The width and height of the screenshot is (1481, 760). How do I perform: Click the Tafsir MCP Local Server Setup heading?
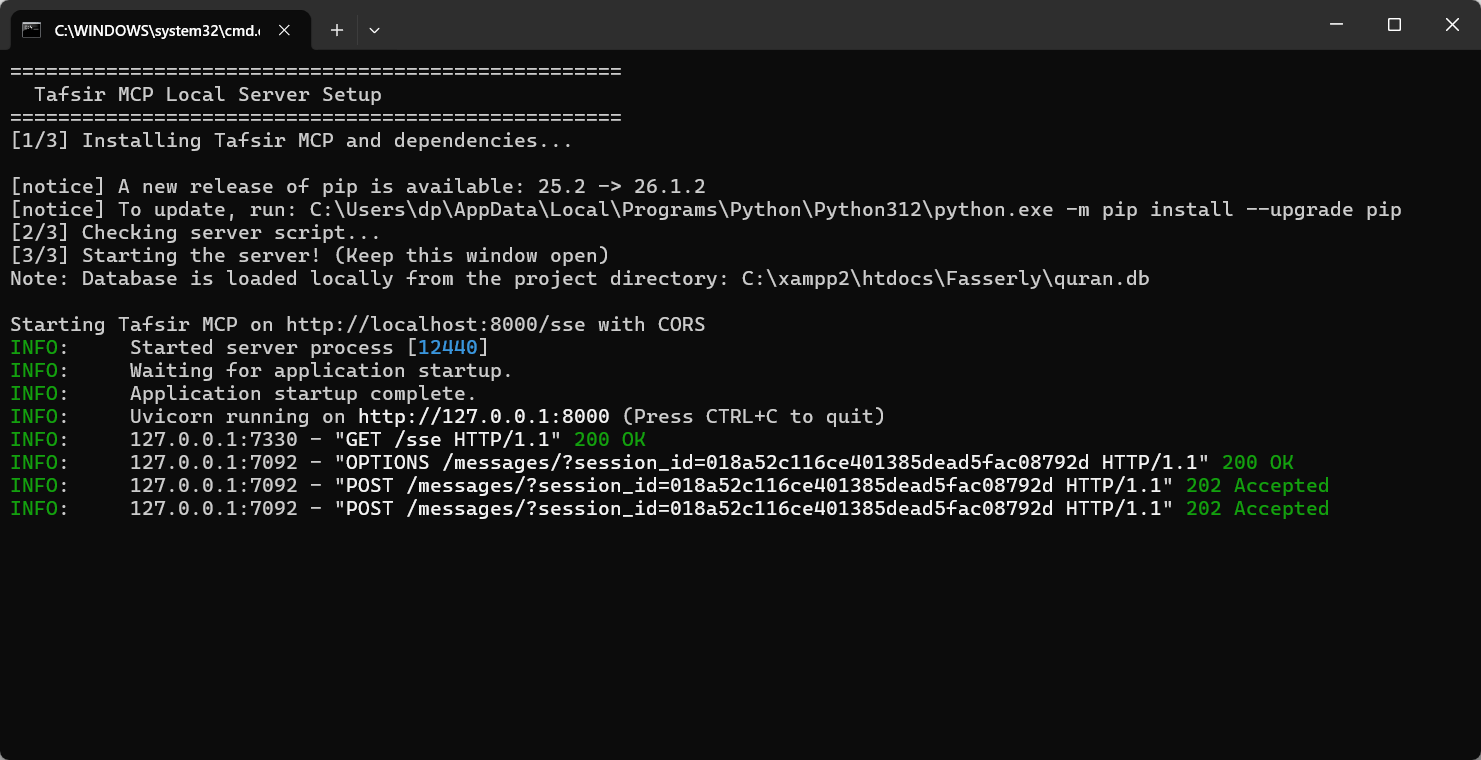tap(208, 95)
